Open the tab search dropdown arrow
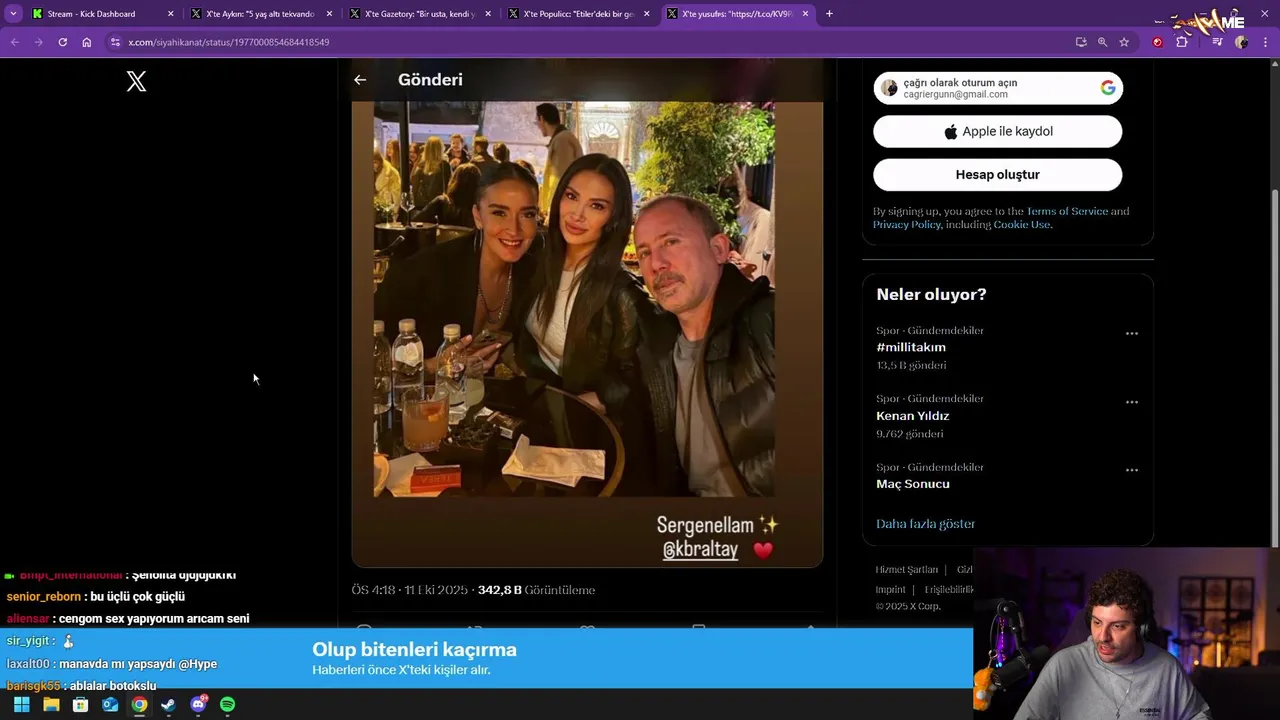Viewport: 1280px width, 720px height. (13, 14)
